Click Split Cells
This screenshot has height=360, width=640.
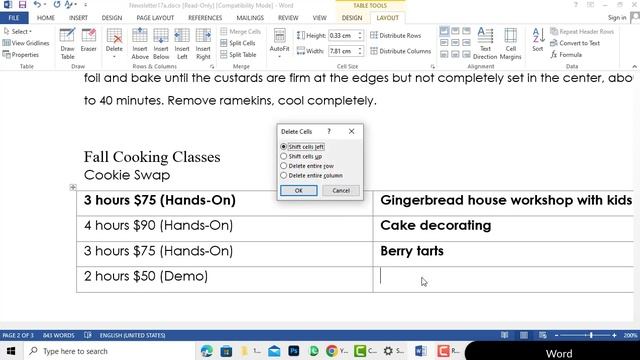coord(238,43)
